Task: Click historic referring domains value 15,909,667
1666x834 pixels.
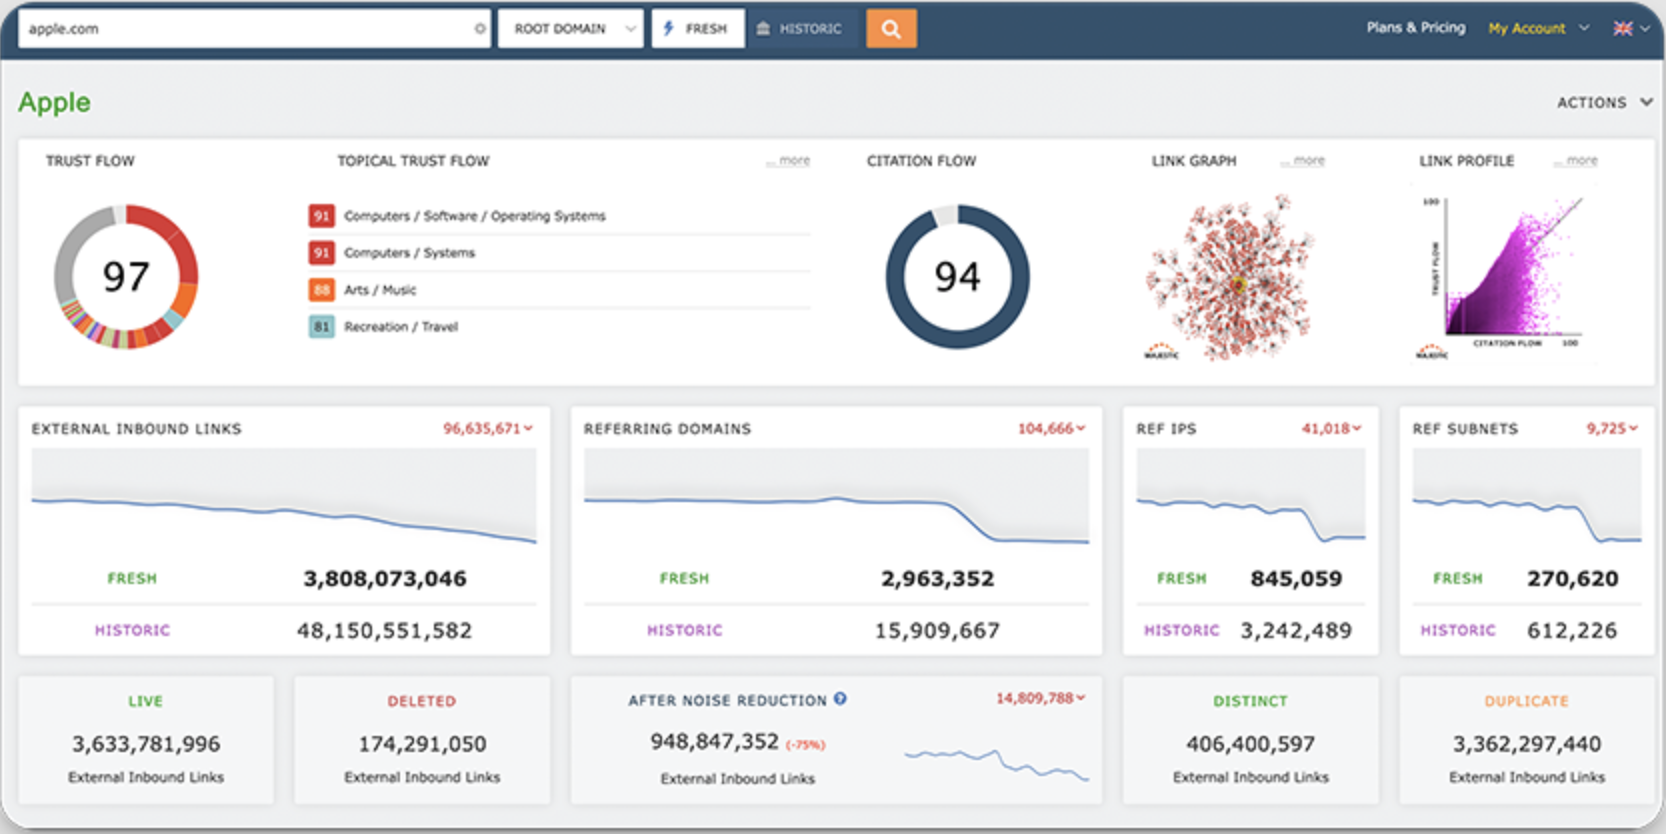Action: (x=937, y=631)
